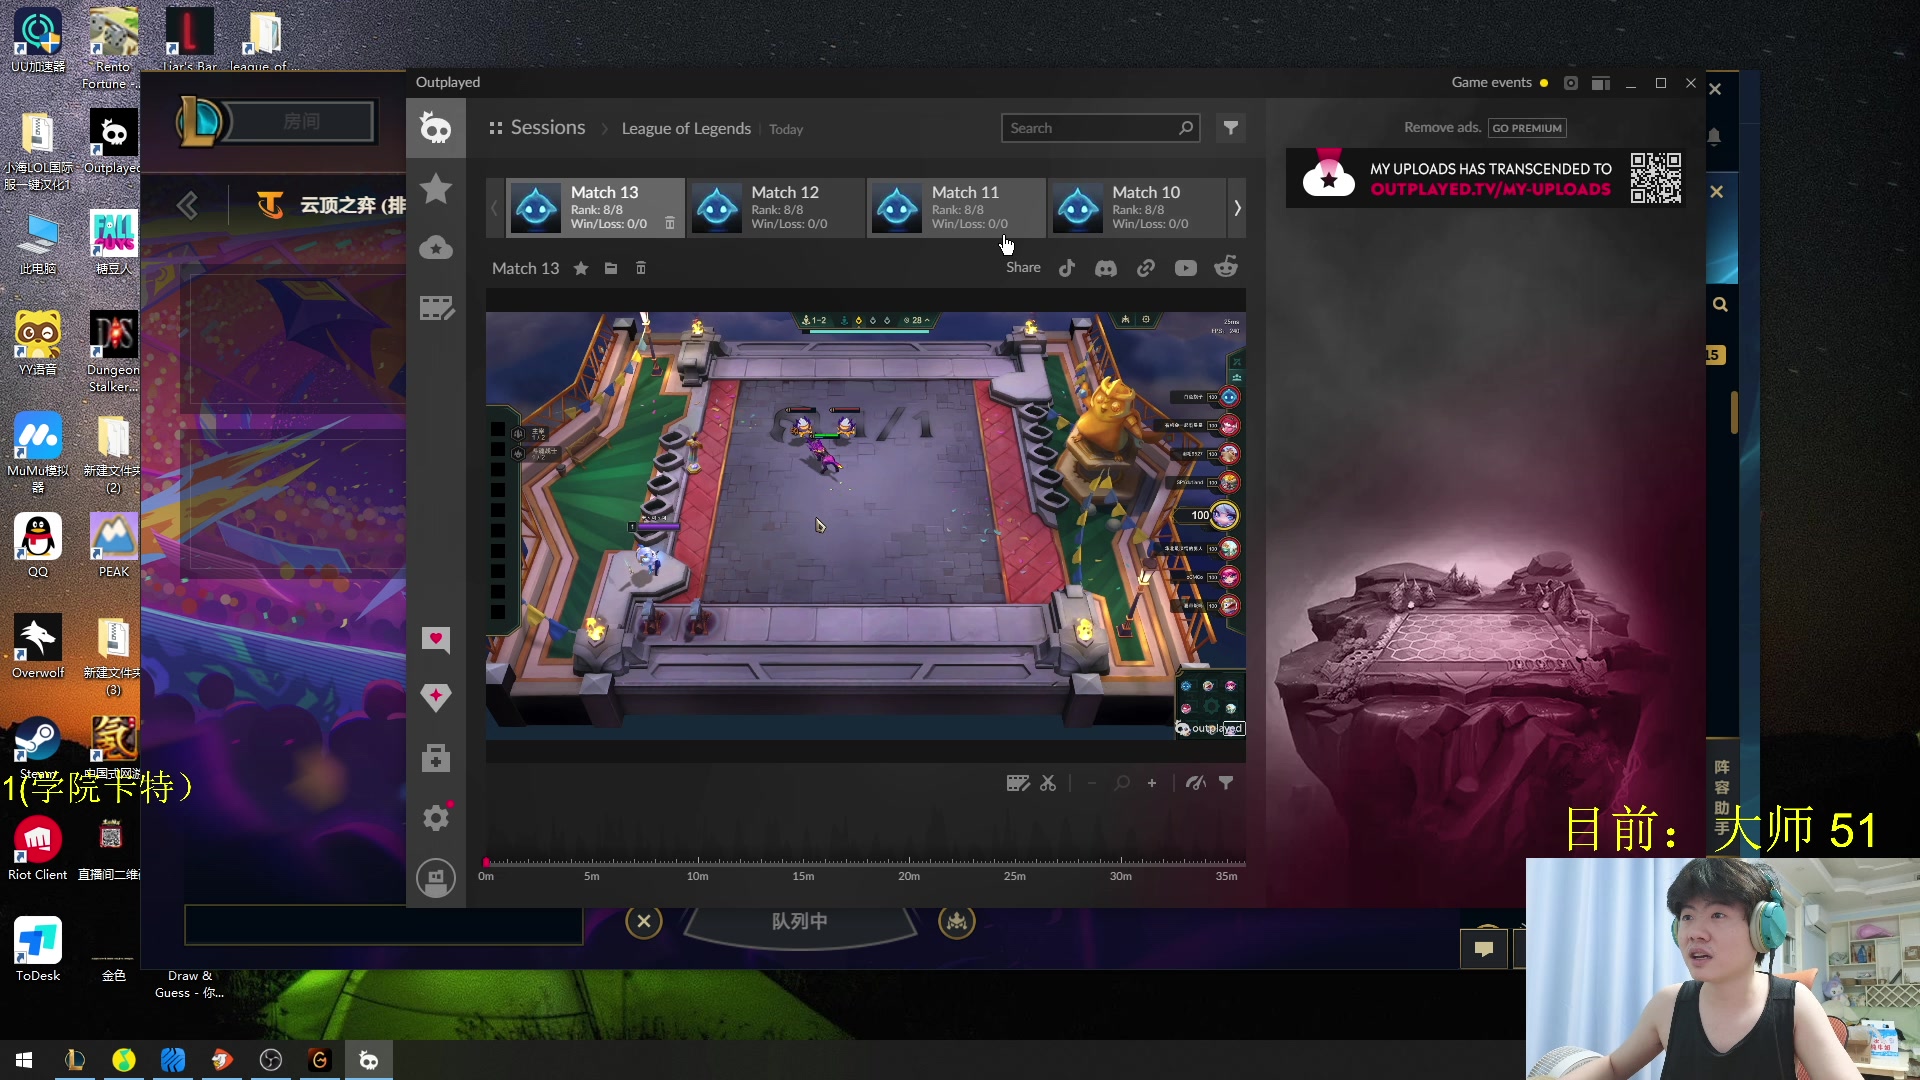This screenshot has height=1080, width=1920.
Task: Open League client notifications bell
Action: [1714, 136]
